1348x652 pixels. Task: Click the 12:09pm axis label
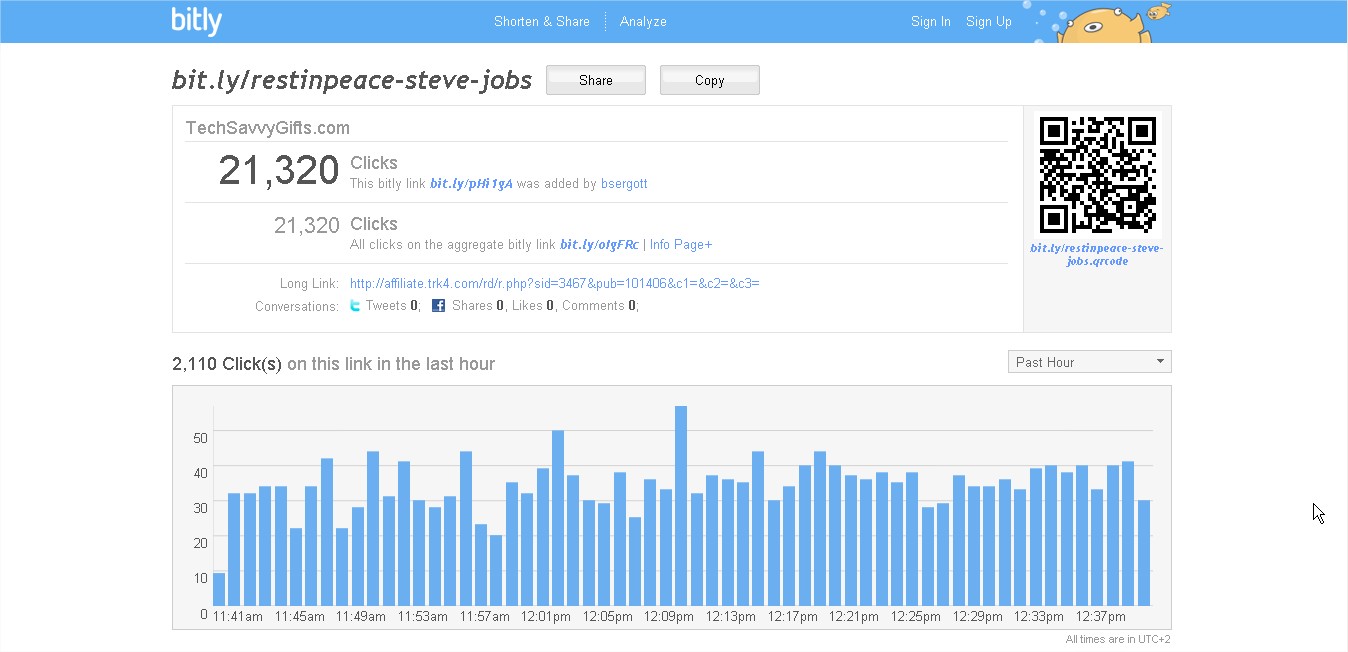click(x=669, y=617)
